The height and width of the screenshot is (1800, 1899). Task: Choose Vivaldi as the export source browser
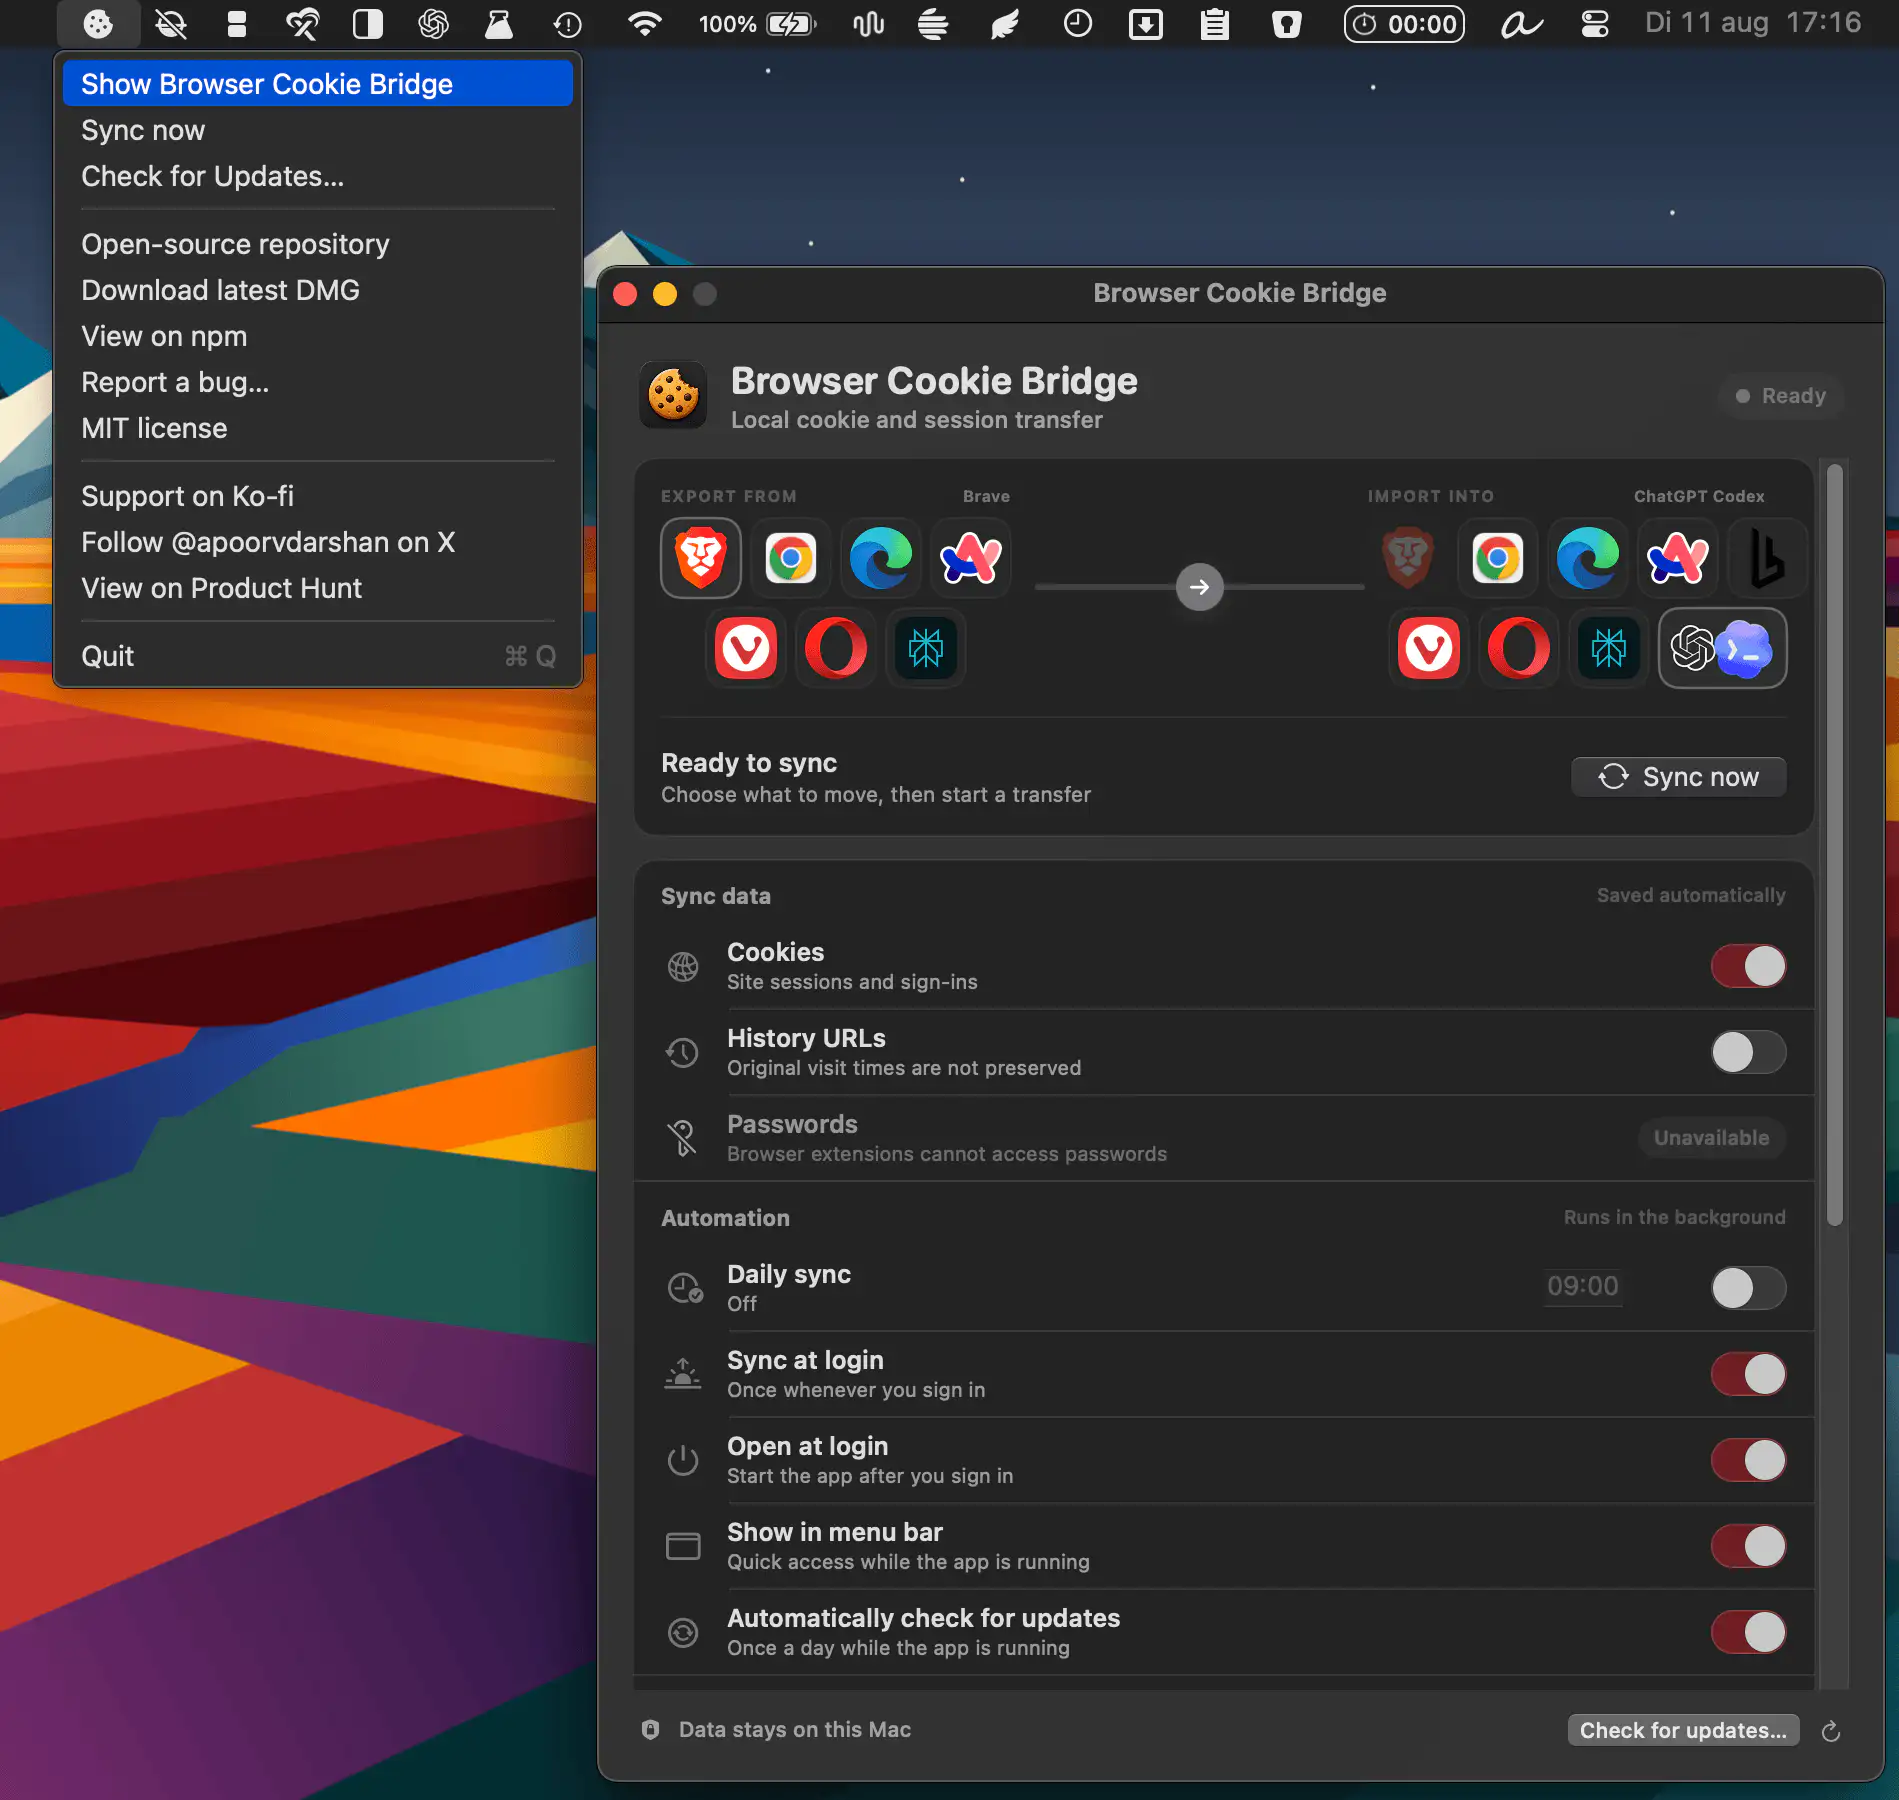(x=746, y=648)
